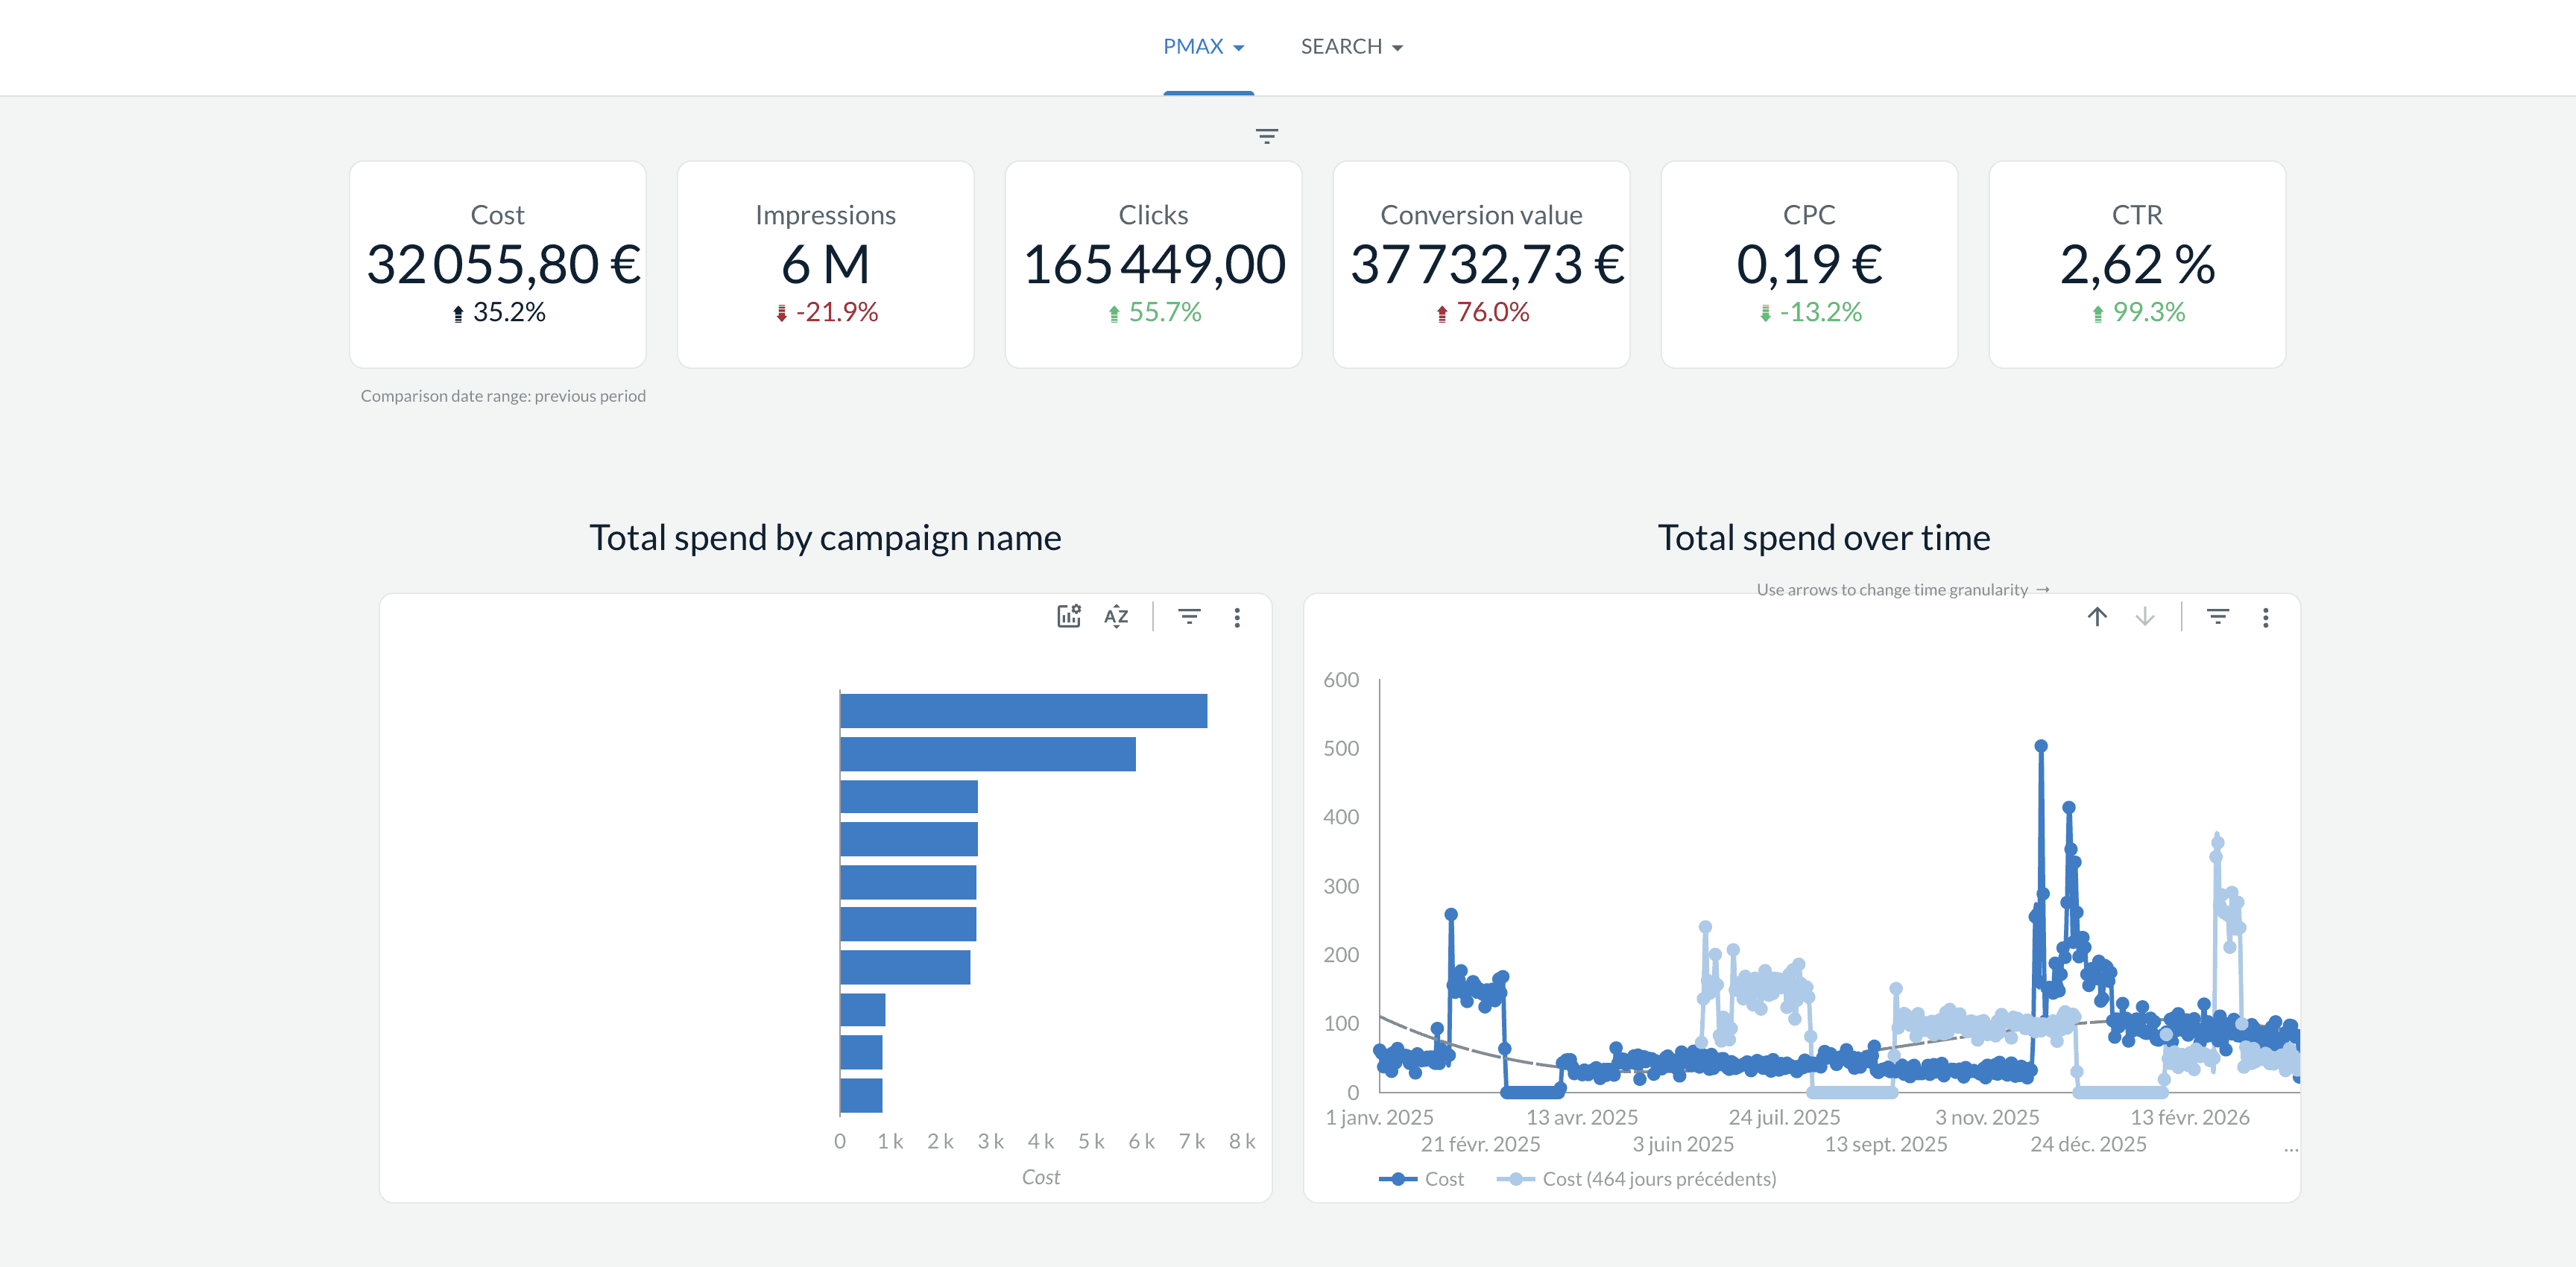This screenshot has width=2576, height=1267.
Task: Click the drill up arrow icon
Action: point(2097,616)
